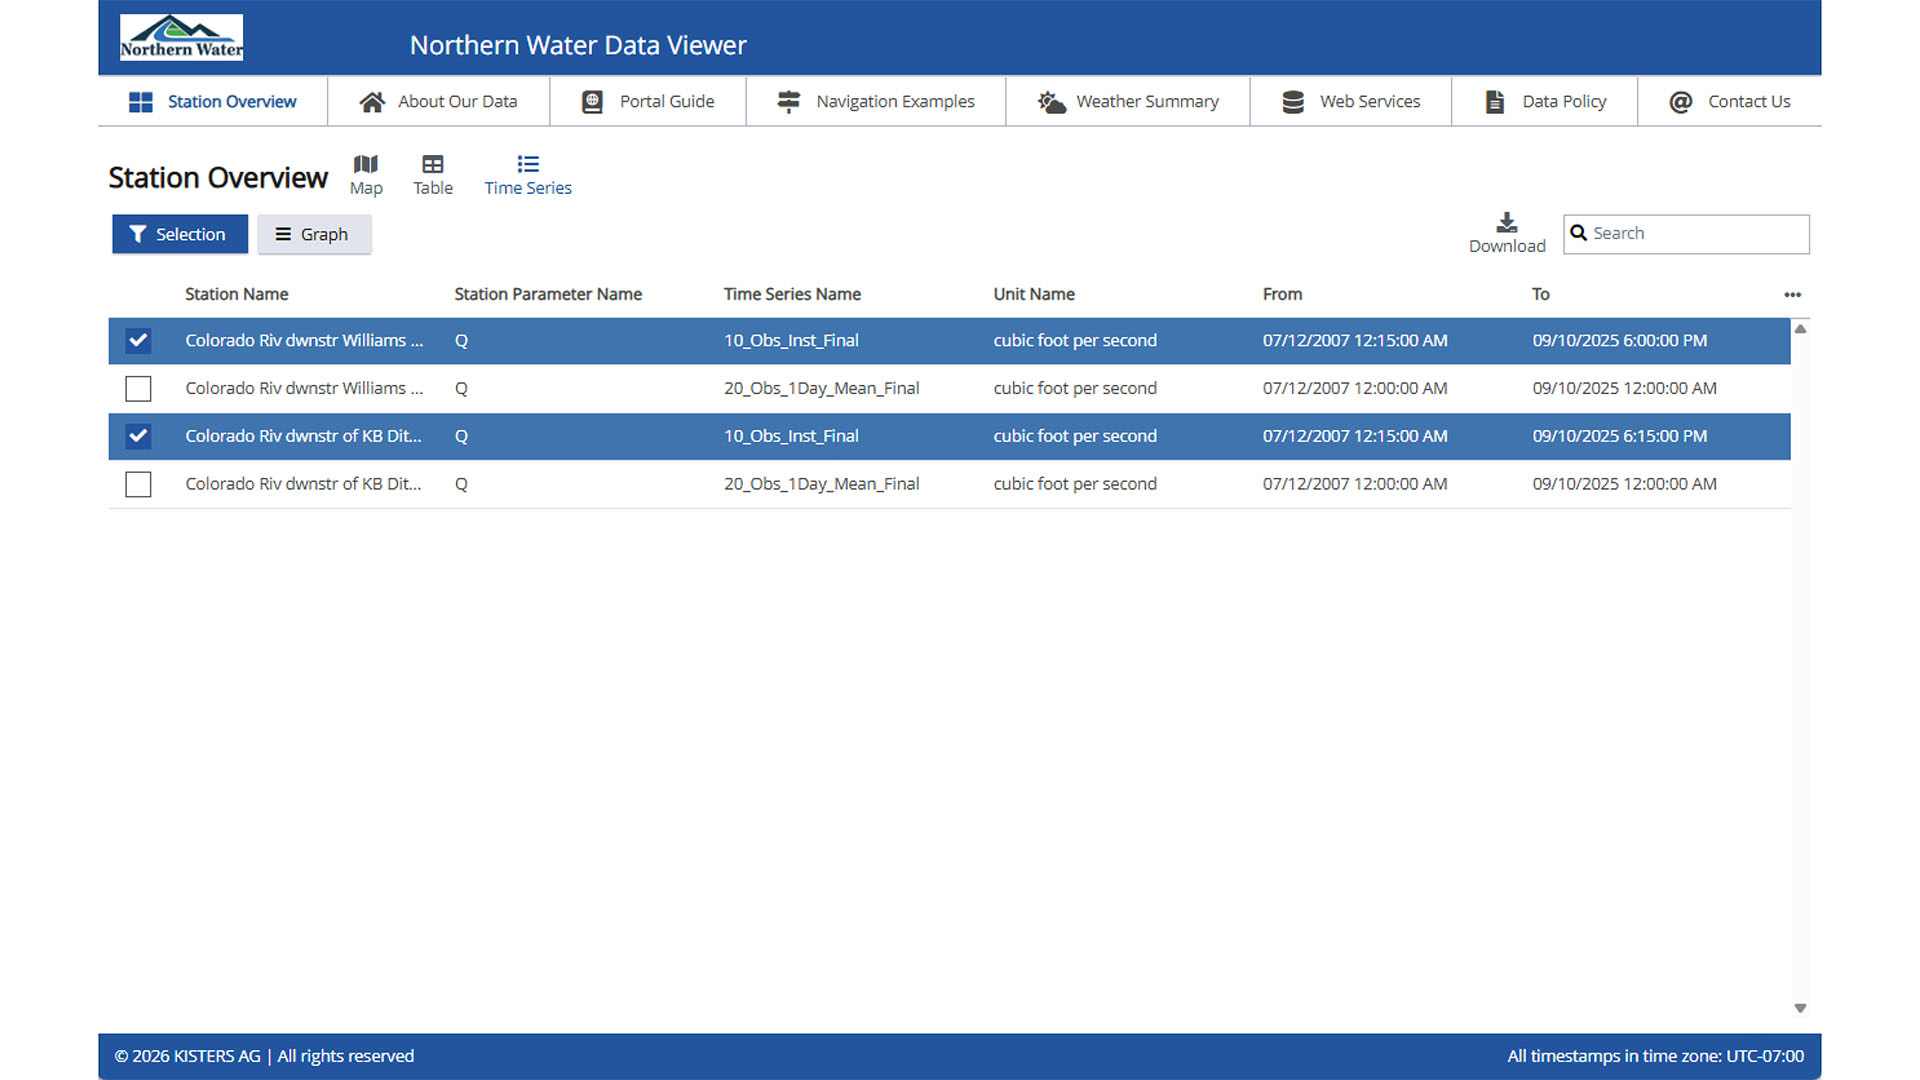Screen dimensions: 1920x1080
Task: Click 20_Obs_1Day_Mean_Final in Williams row
Action: [821, 389]
